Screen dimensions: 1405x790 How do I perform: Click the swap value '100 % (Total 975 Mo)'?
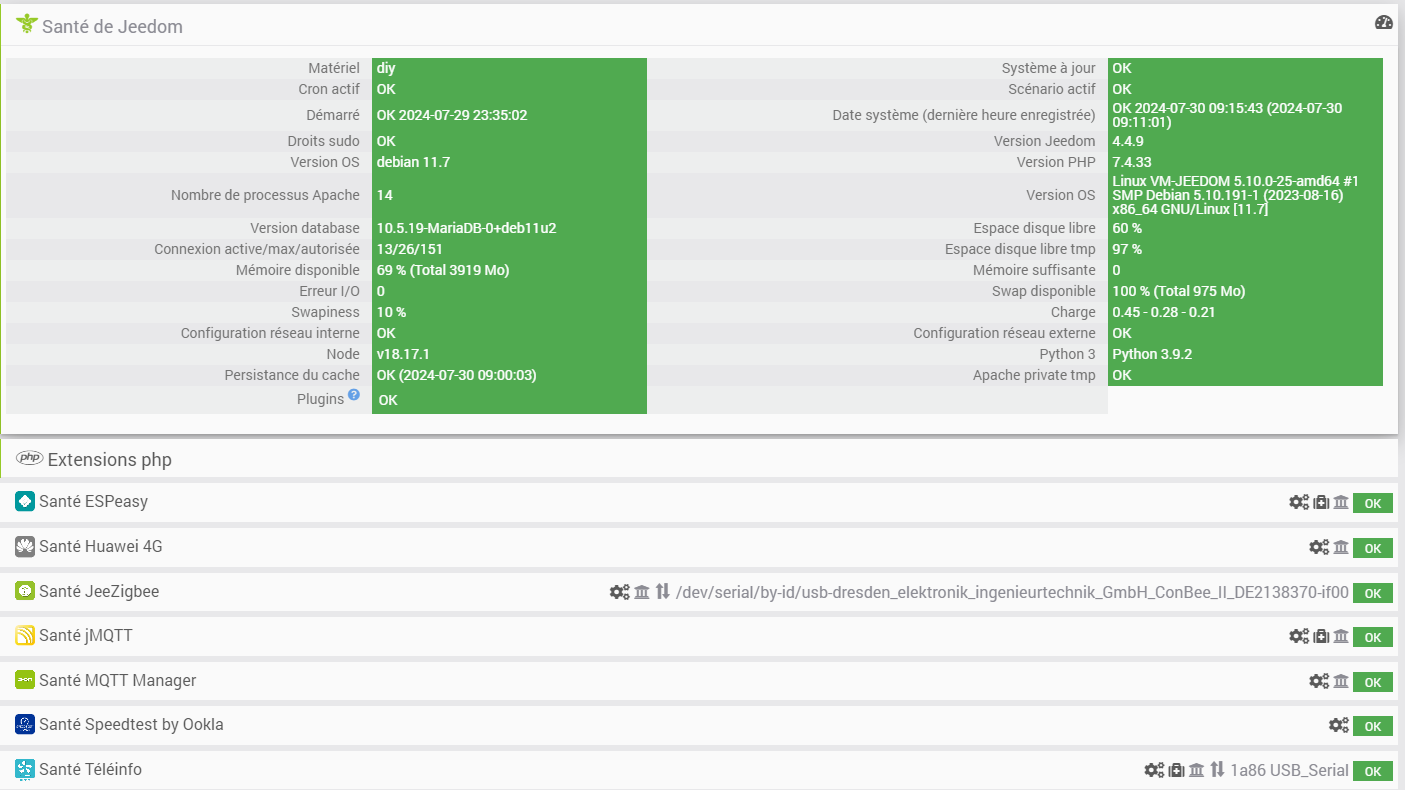1179,291
